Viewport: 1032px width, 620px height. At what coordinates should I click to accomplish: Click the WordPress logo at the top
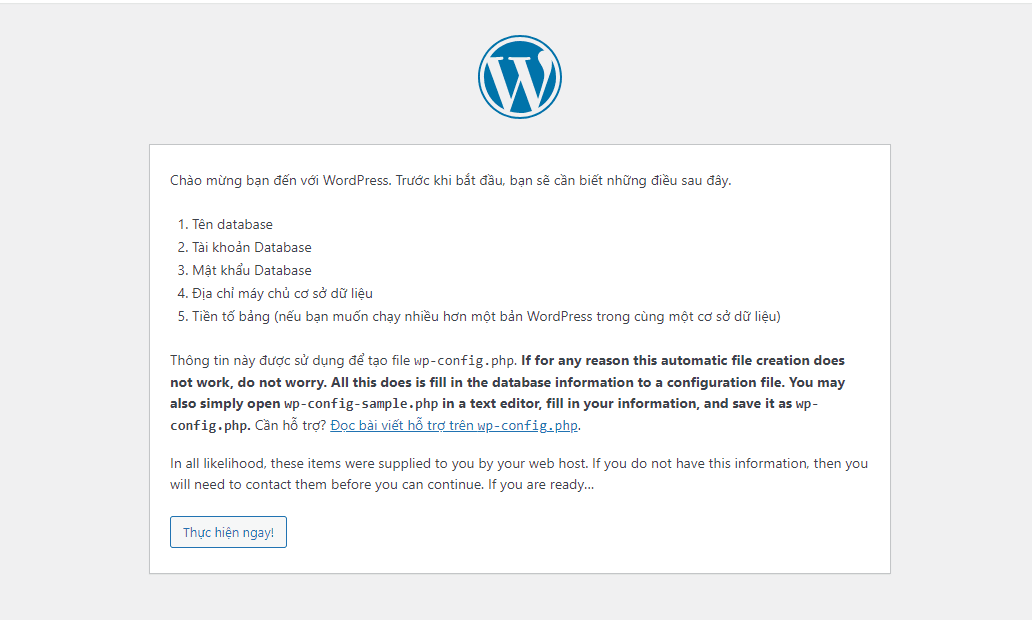(519, 77)
